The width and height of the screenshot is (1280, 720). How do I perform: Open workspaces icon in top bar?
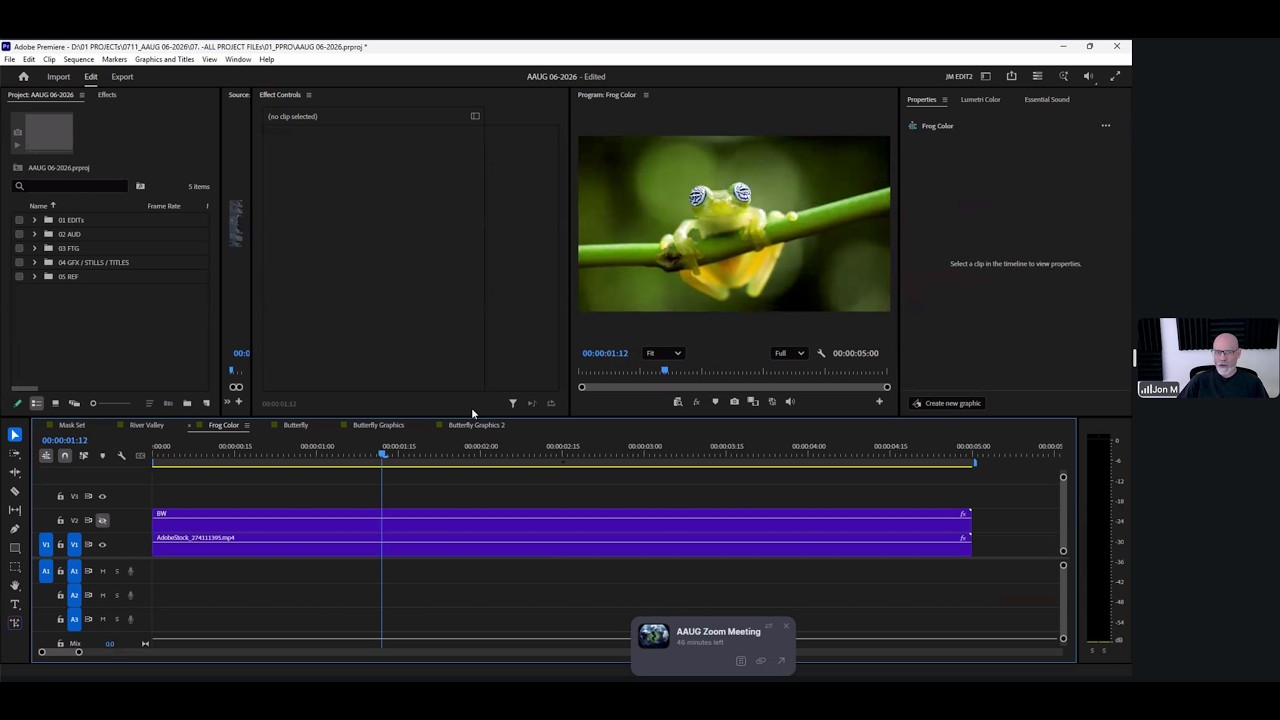985,77
